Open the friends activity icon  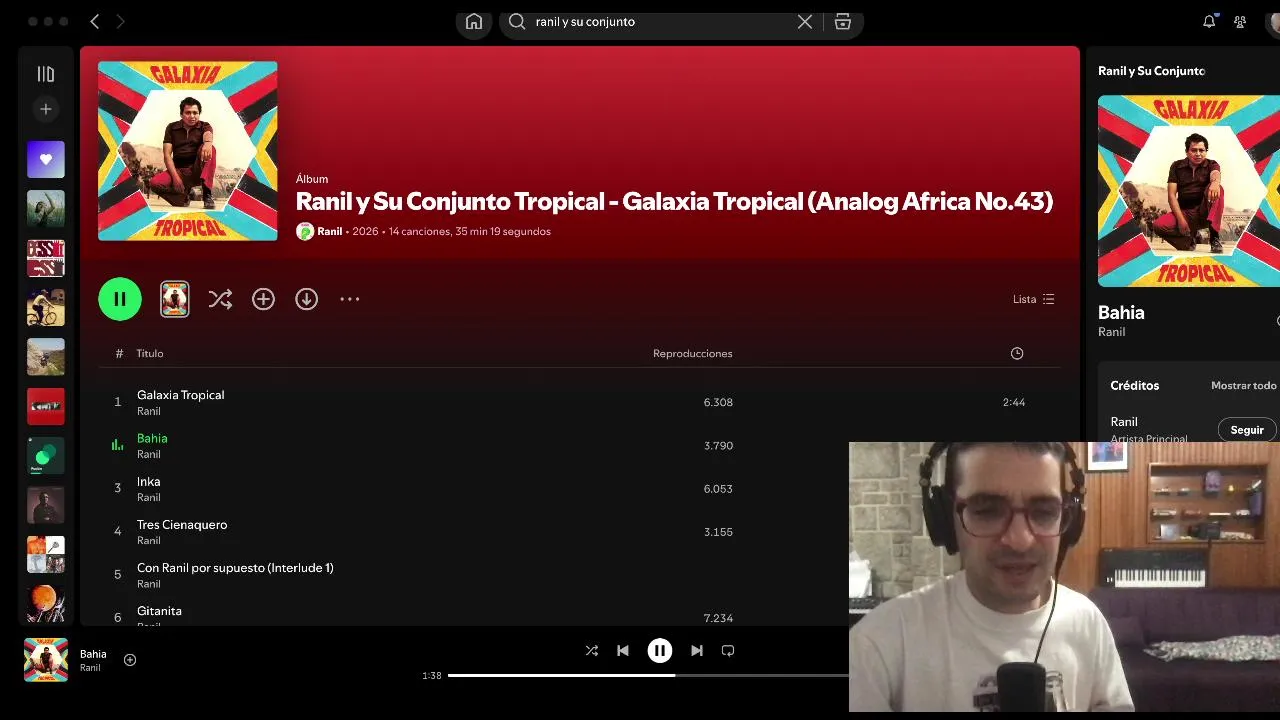1240,21
